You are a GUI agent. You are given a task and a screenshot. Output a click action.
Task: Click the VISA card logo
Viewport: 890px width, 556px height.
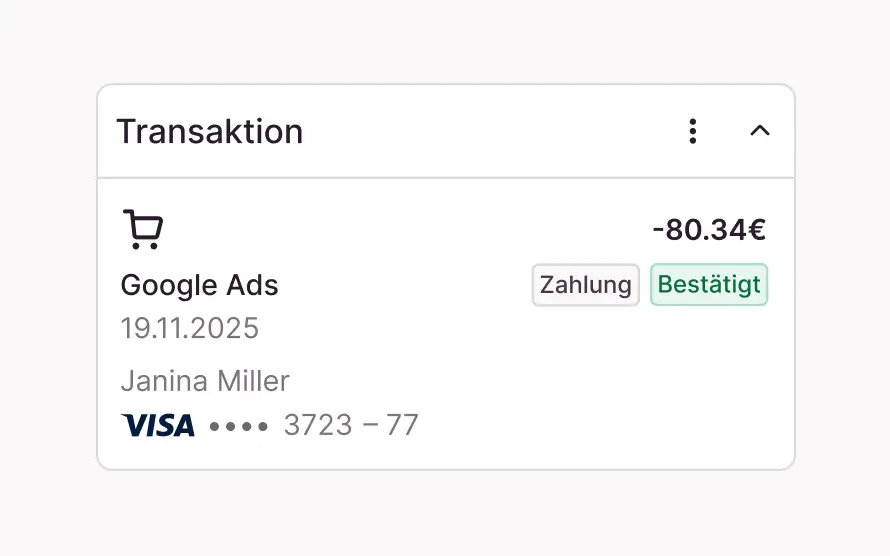click(158, 425)
